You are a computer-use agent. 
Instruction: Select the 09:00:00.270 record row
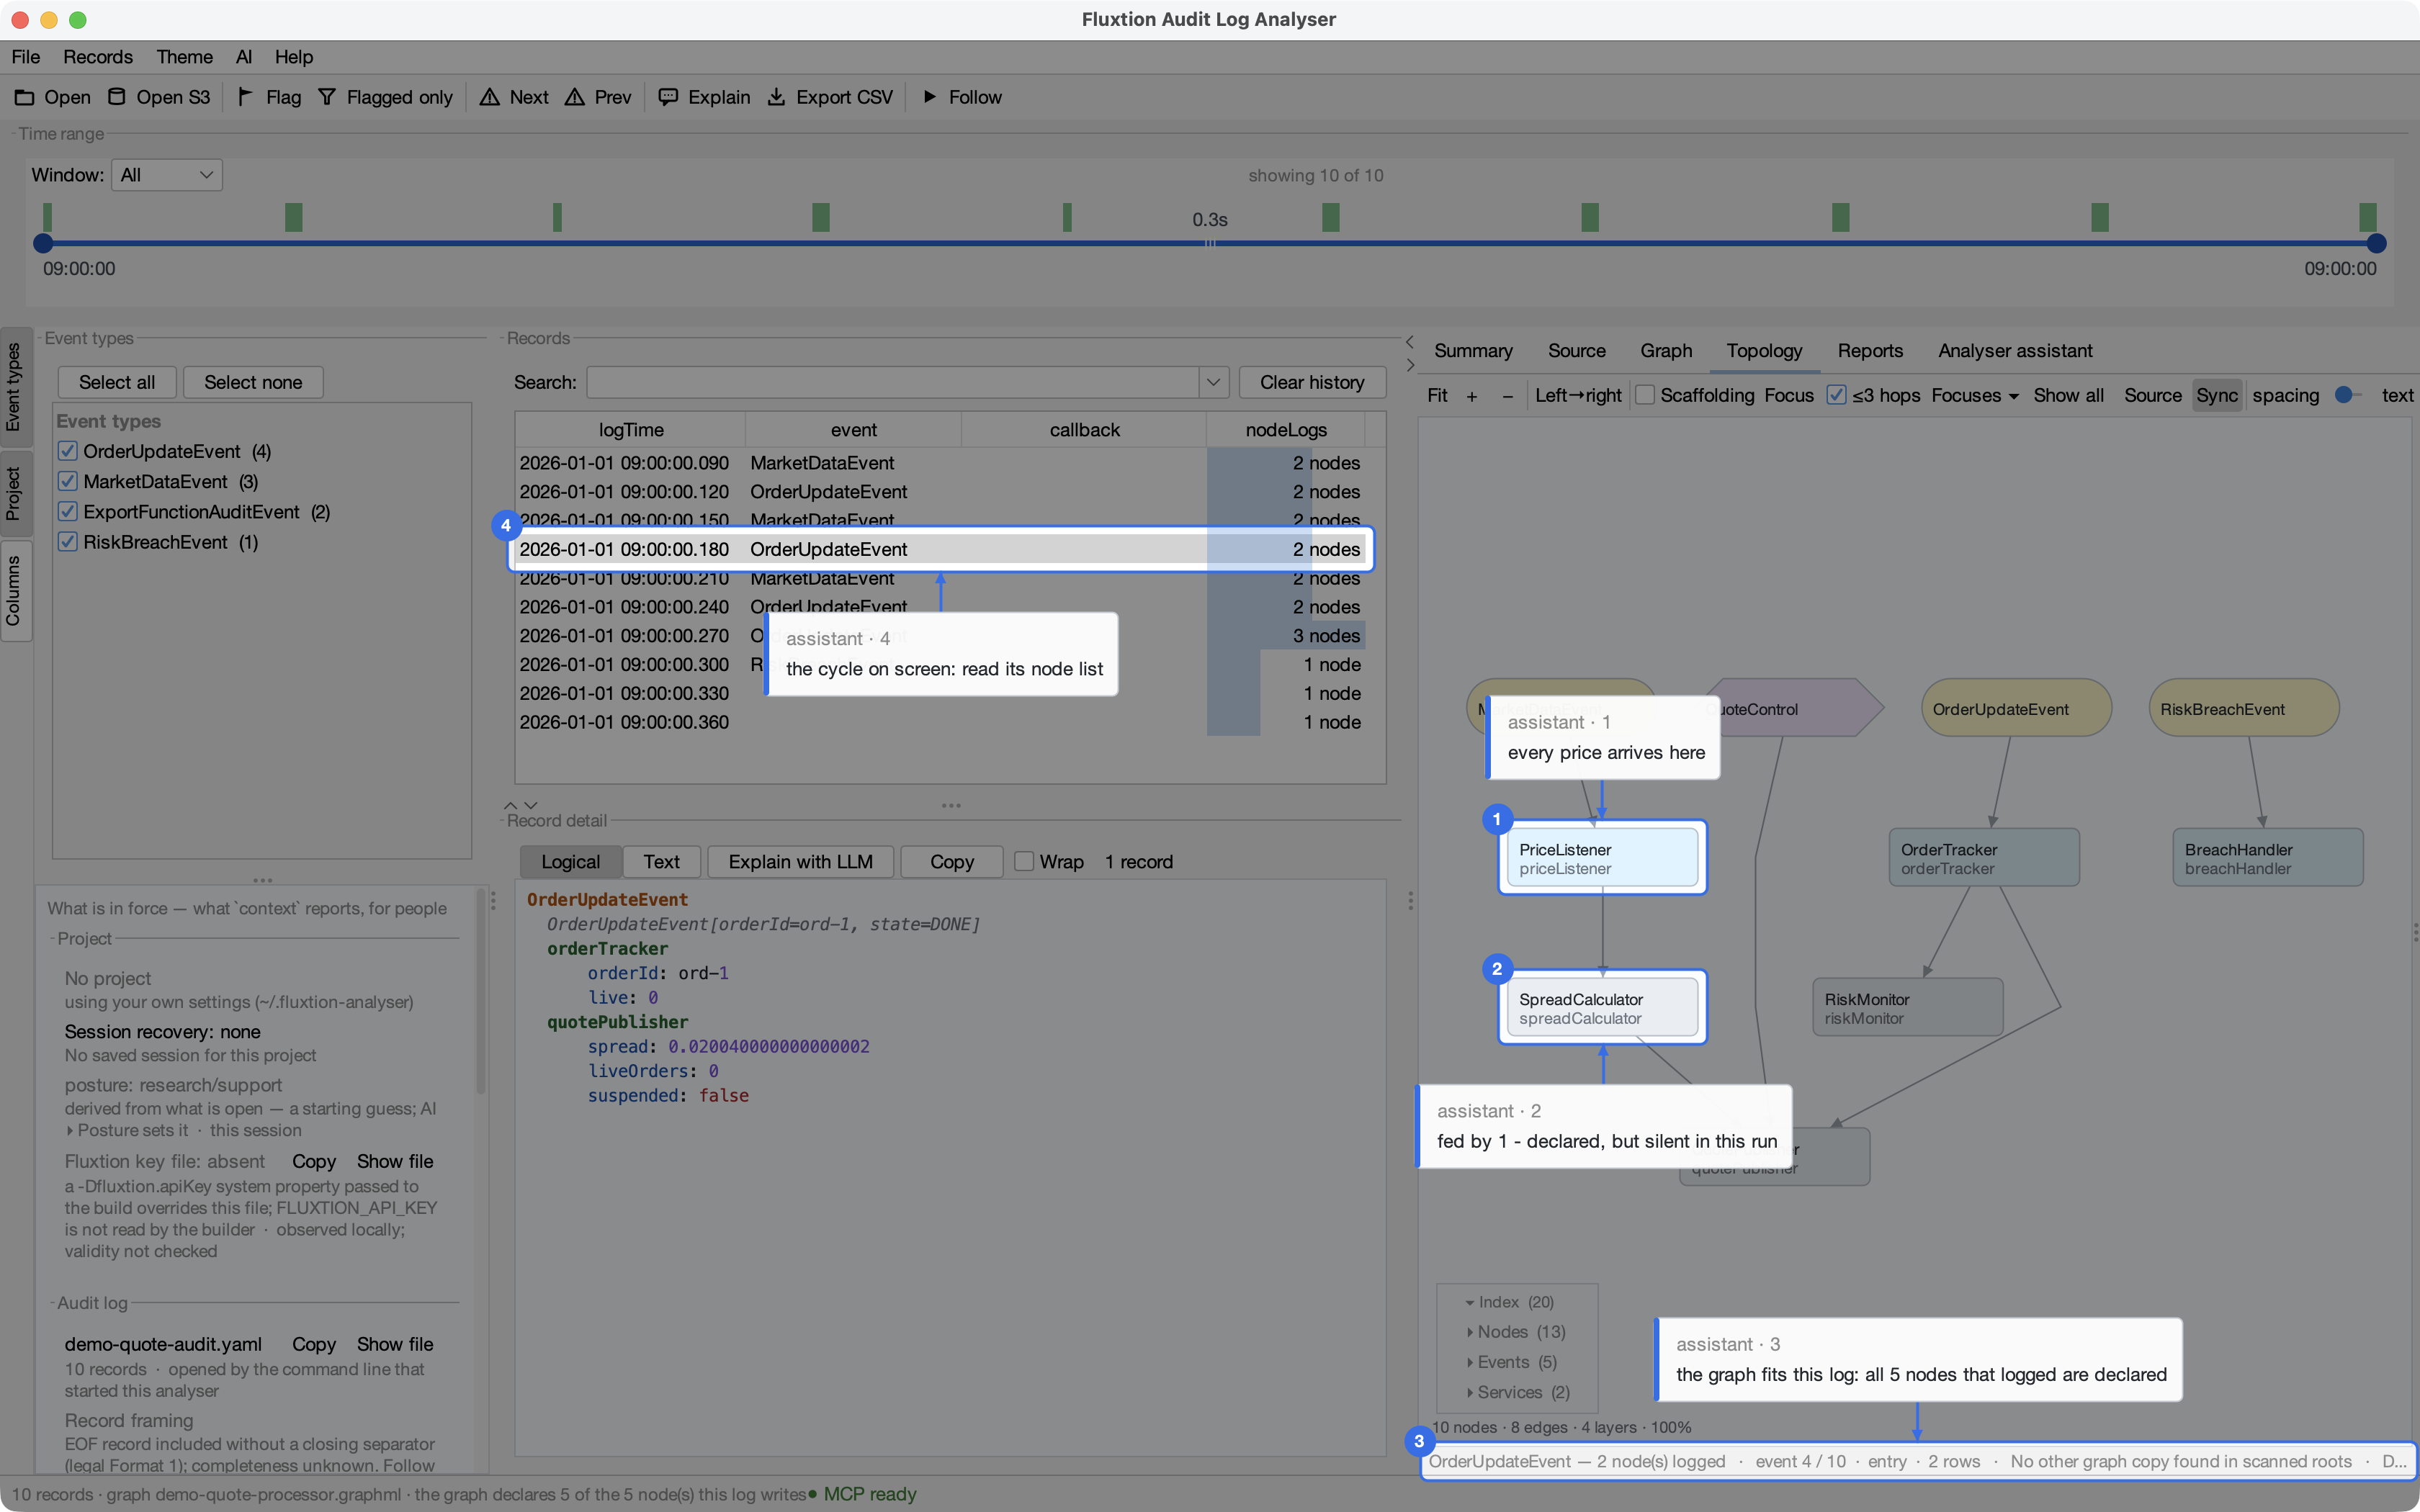[940, 635]
